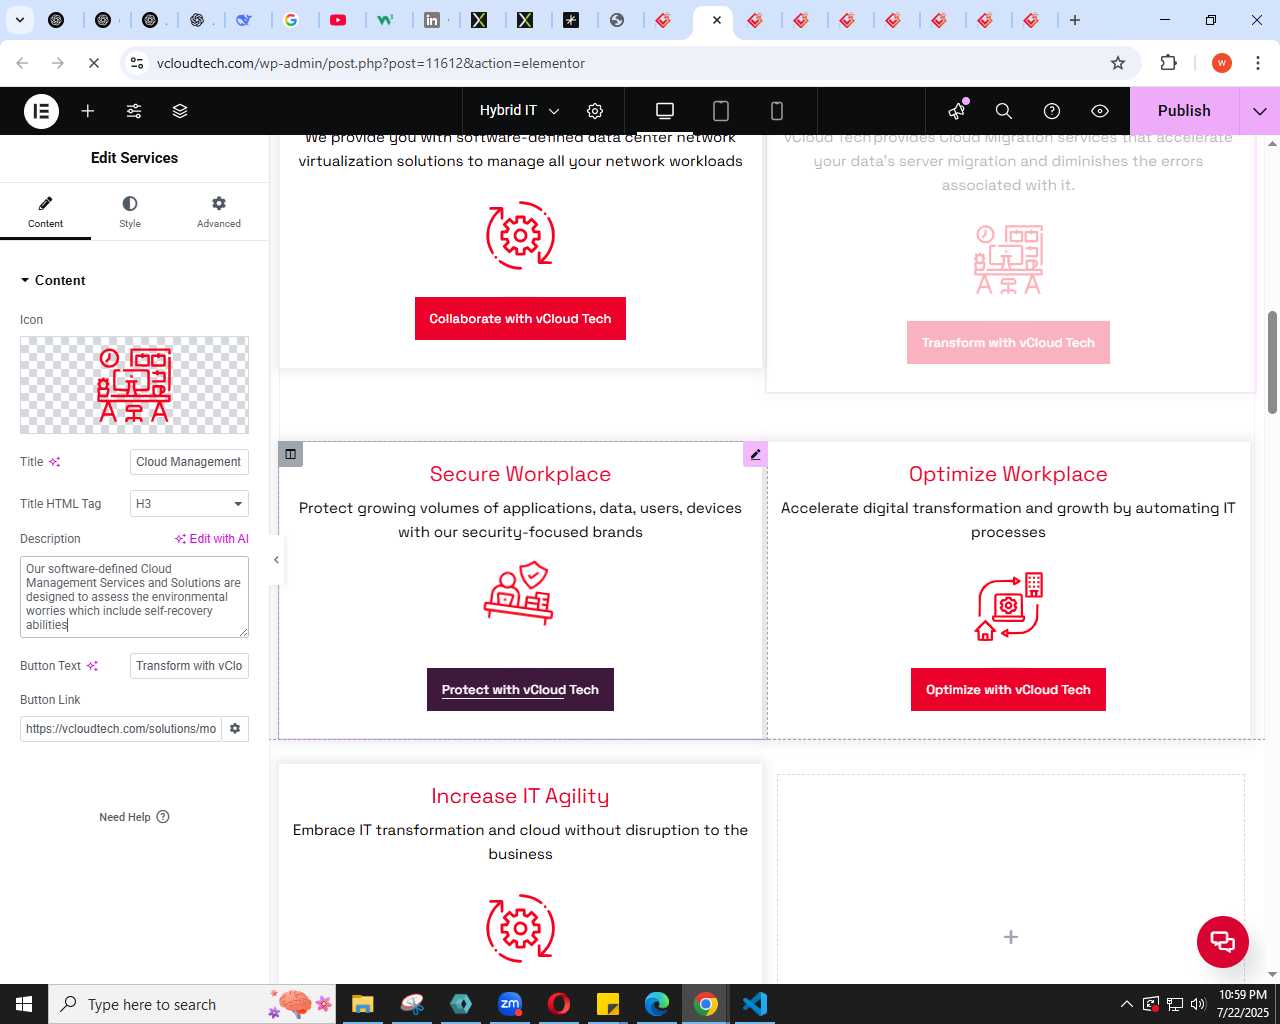Screen dimensions: 1280x1024
Task: Switch to the Content tab
Action: (45, 212)
